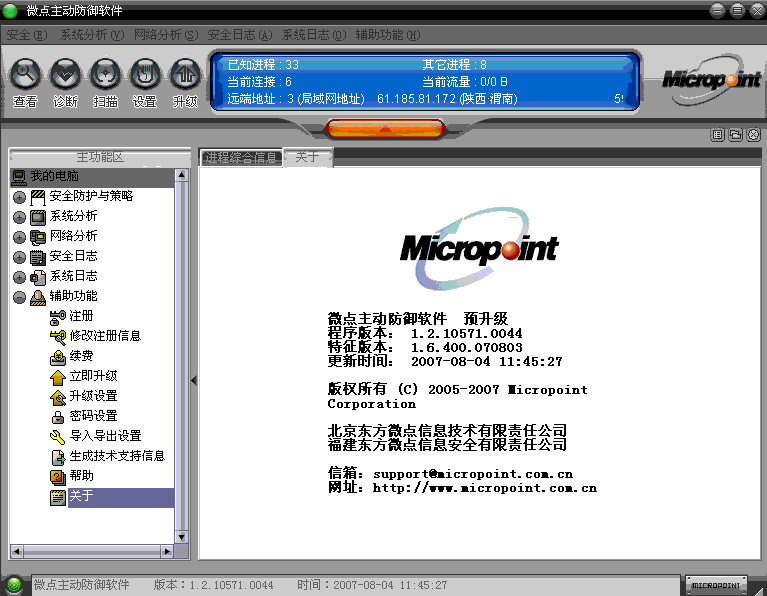Click the 查看 (View) toolbar icon

[x=25, y=76]
